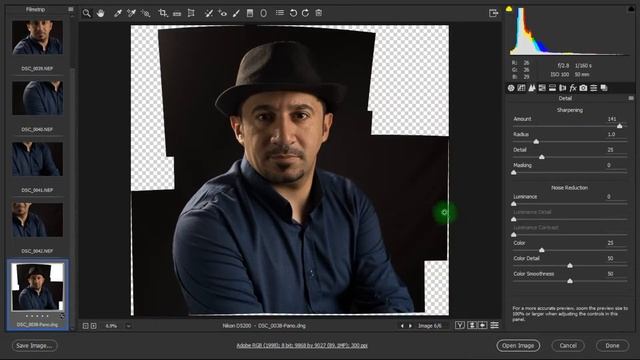Switch to the HSL/Grayscale panel tab
The height and width of the screenshot is (360, 640).
542,88
